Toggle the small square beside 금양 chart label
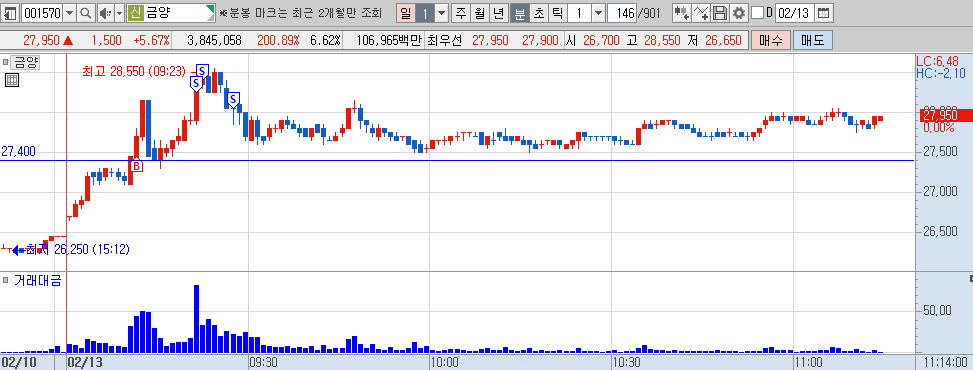 pyautogui.click(x=6, y=62)
